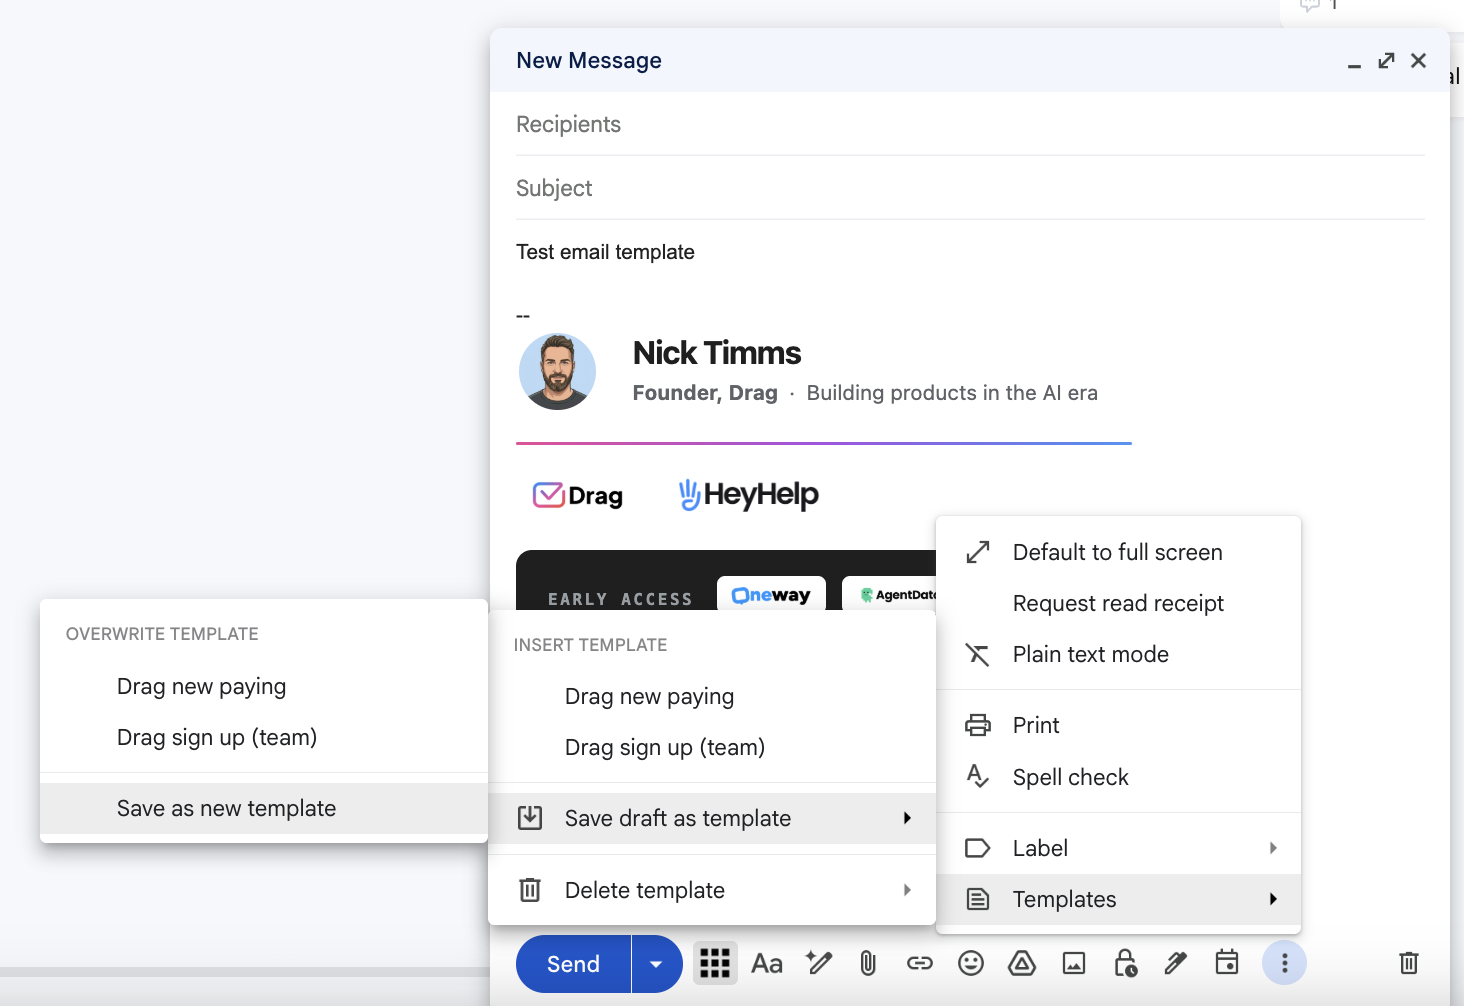Enable Plain text mode
Screen dimensions: 1464x1006
pyautogui.click(x=1118, y=654)
